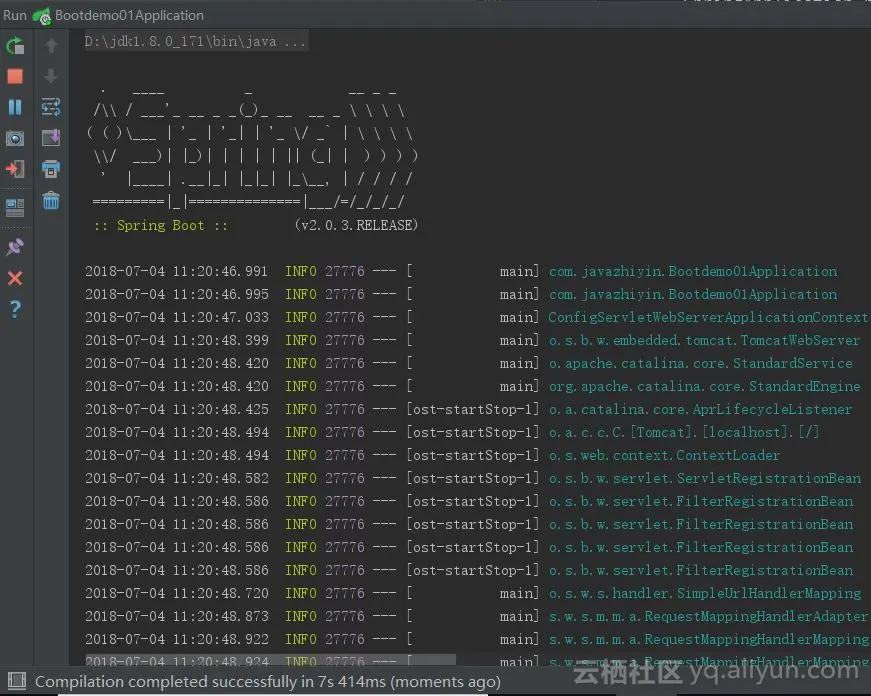The image size is (871, 696).
Task: Dump threads using the camera icon
Action: pos(15,138)
